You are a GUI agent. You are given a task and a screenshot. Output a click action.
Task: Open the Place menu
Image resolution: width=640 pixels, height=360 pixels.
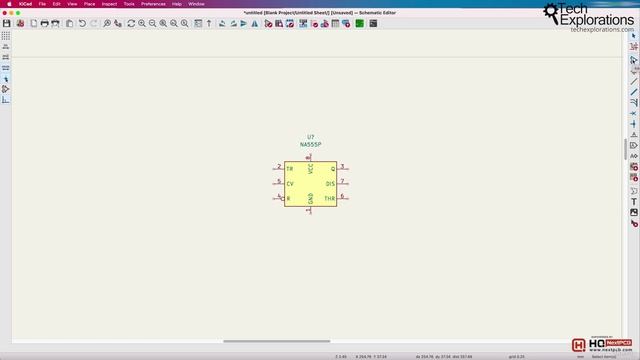point(89,4)
